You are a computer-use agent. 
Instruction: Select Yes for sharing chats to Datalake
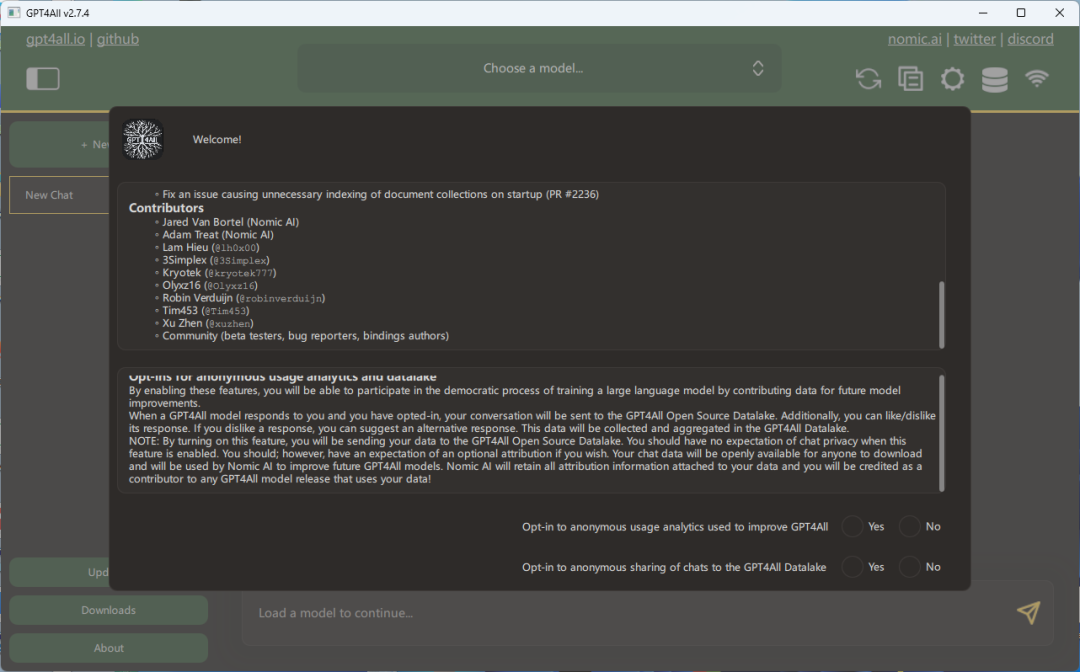click(x=852, y=567)
